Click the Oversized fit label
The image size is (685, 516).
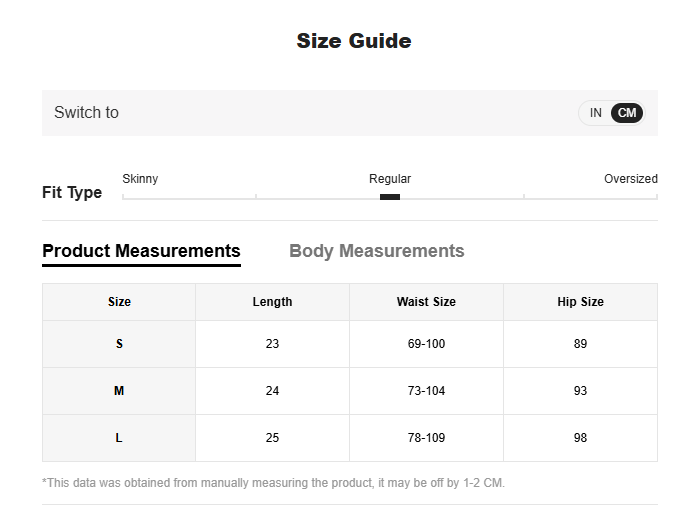pyautogui.click(x=630, y=179)
